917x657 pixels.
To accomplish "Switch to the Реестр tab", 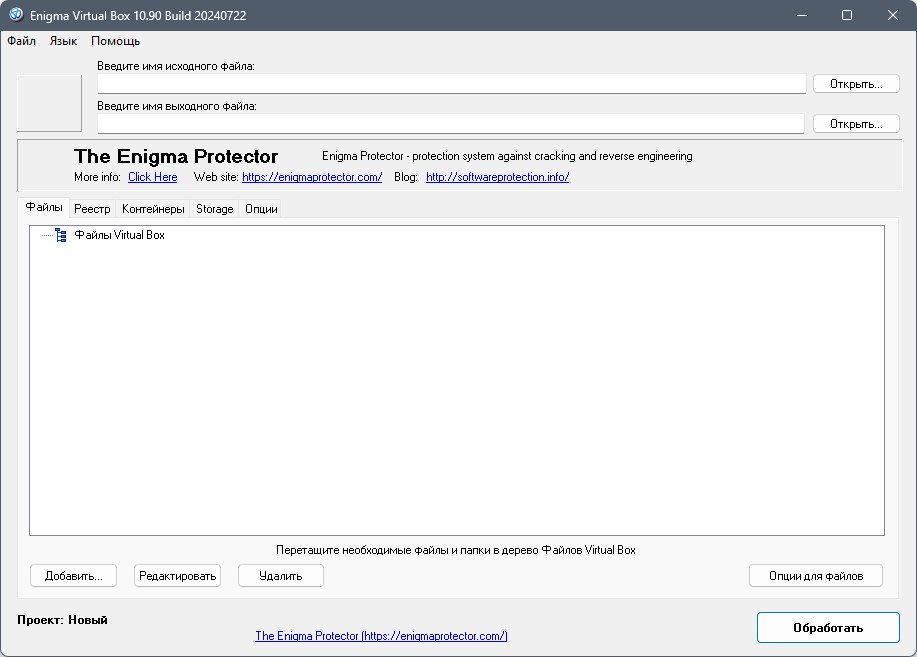I will 92,209.
